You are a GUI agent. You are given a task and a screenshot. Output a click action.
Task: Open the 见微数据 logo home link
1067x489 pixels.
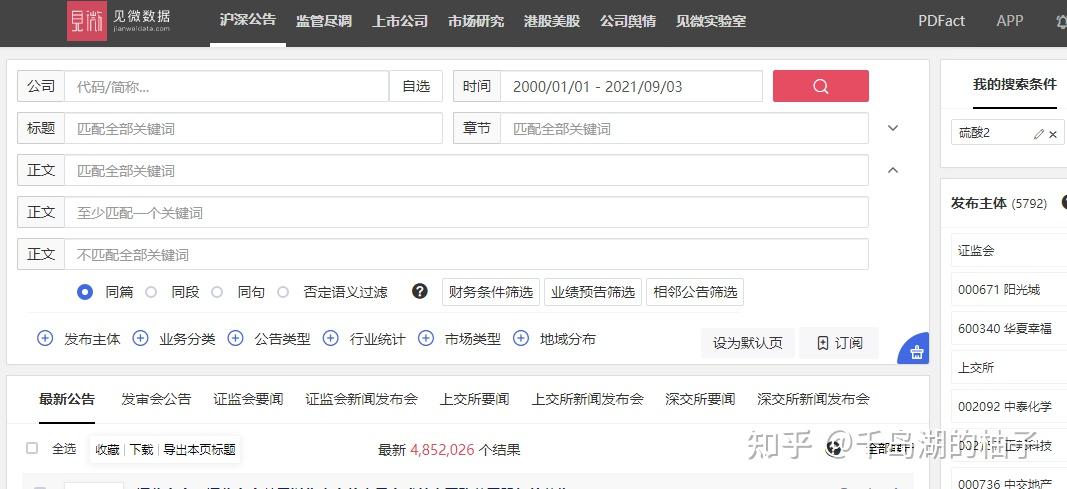coord(119,20)
